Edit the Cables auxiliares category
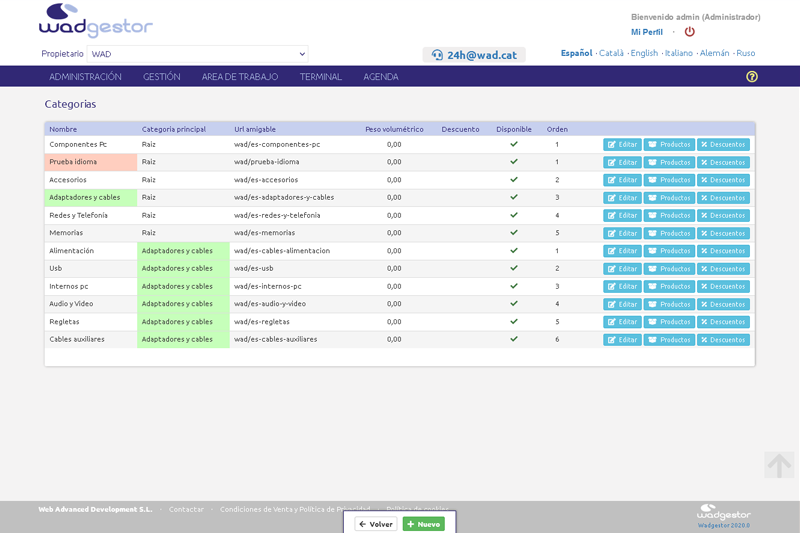The height and width of the screenshot is (533, 800). 622,340
